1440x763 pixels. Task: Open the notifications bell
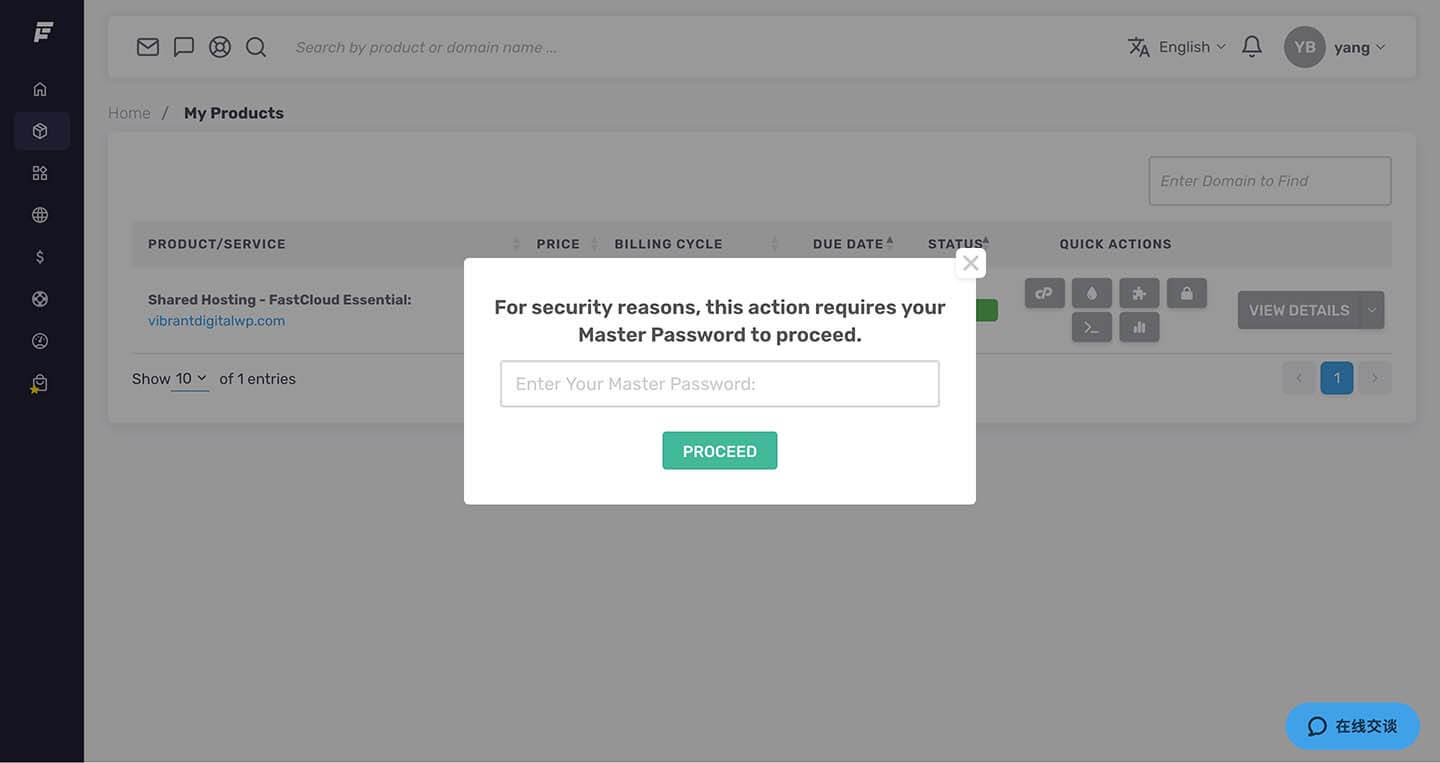(x=1252, y=47)
